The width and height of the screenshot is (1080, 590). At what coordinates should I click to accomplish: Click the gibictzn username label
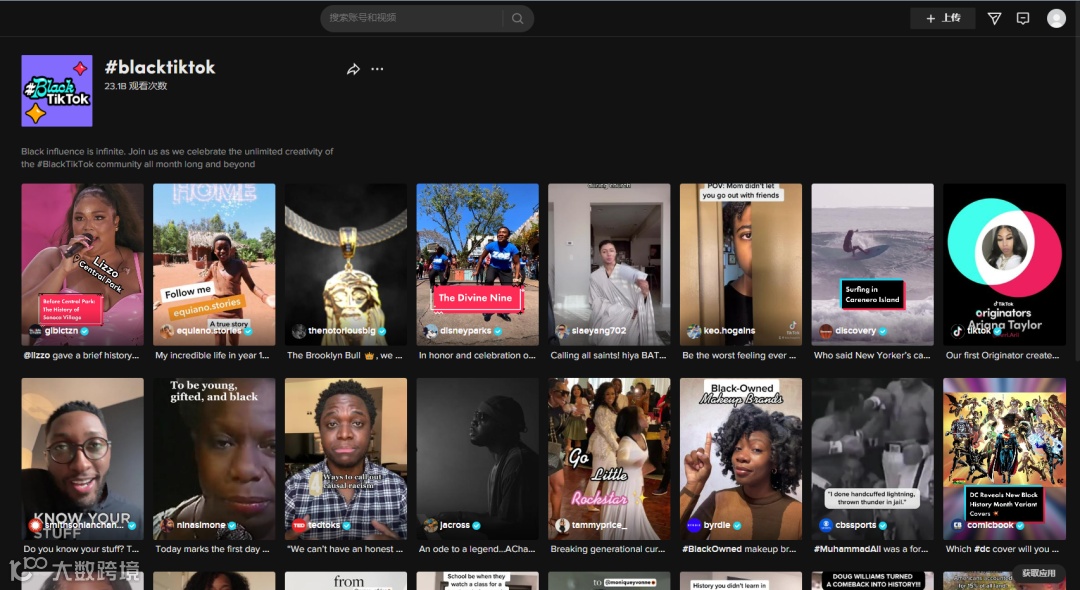pos(61,331)
